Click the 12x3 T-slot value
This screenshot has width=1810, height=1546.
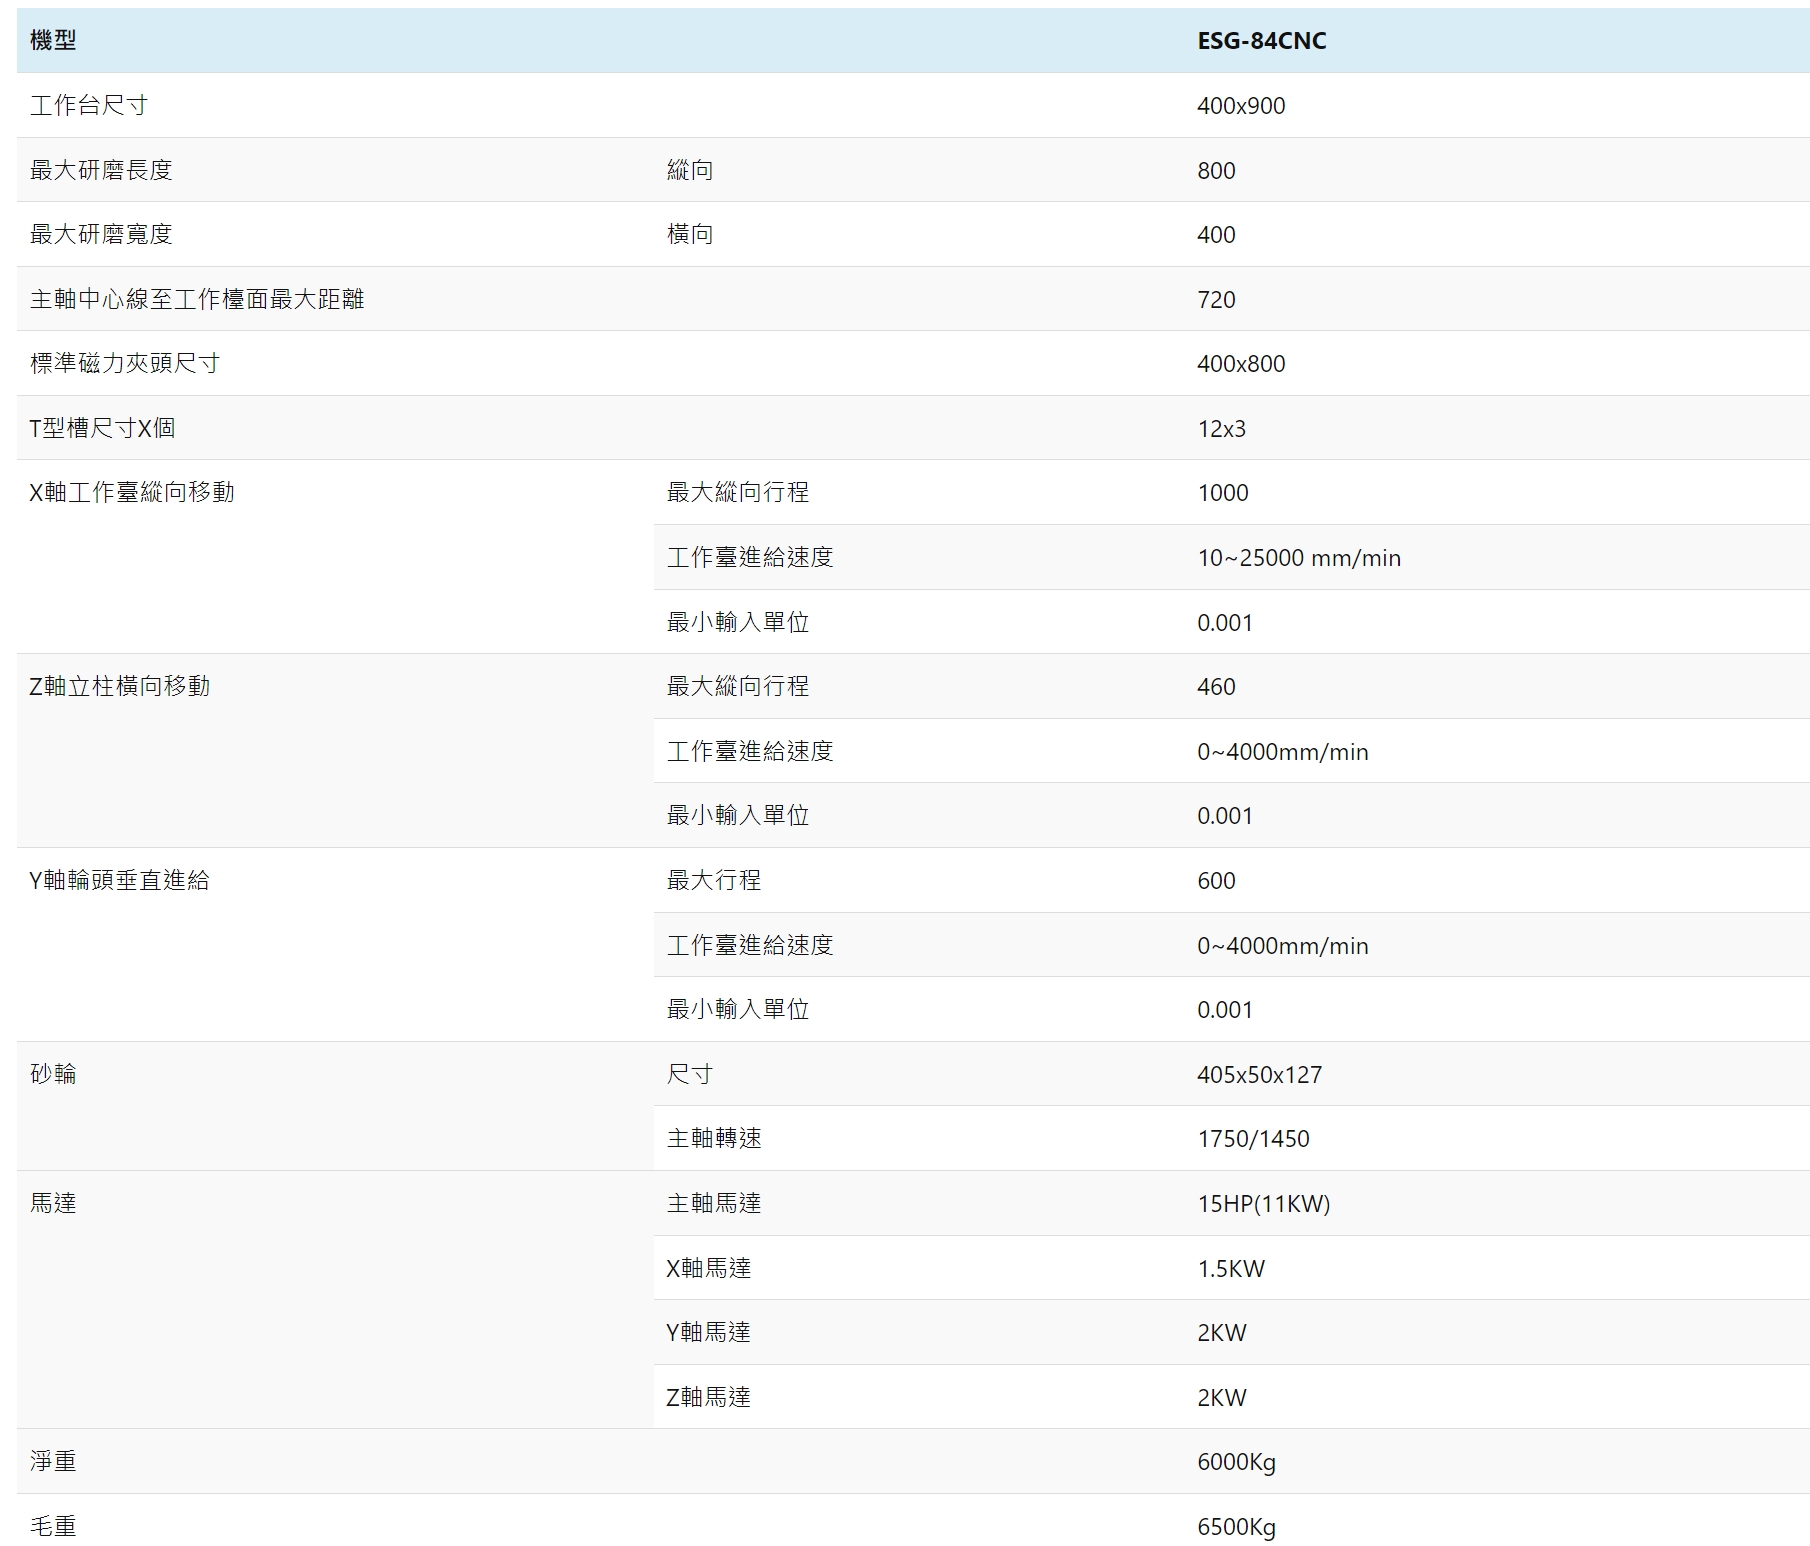(1221, 429)
